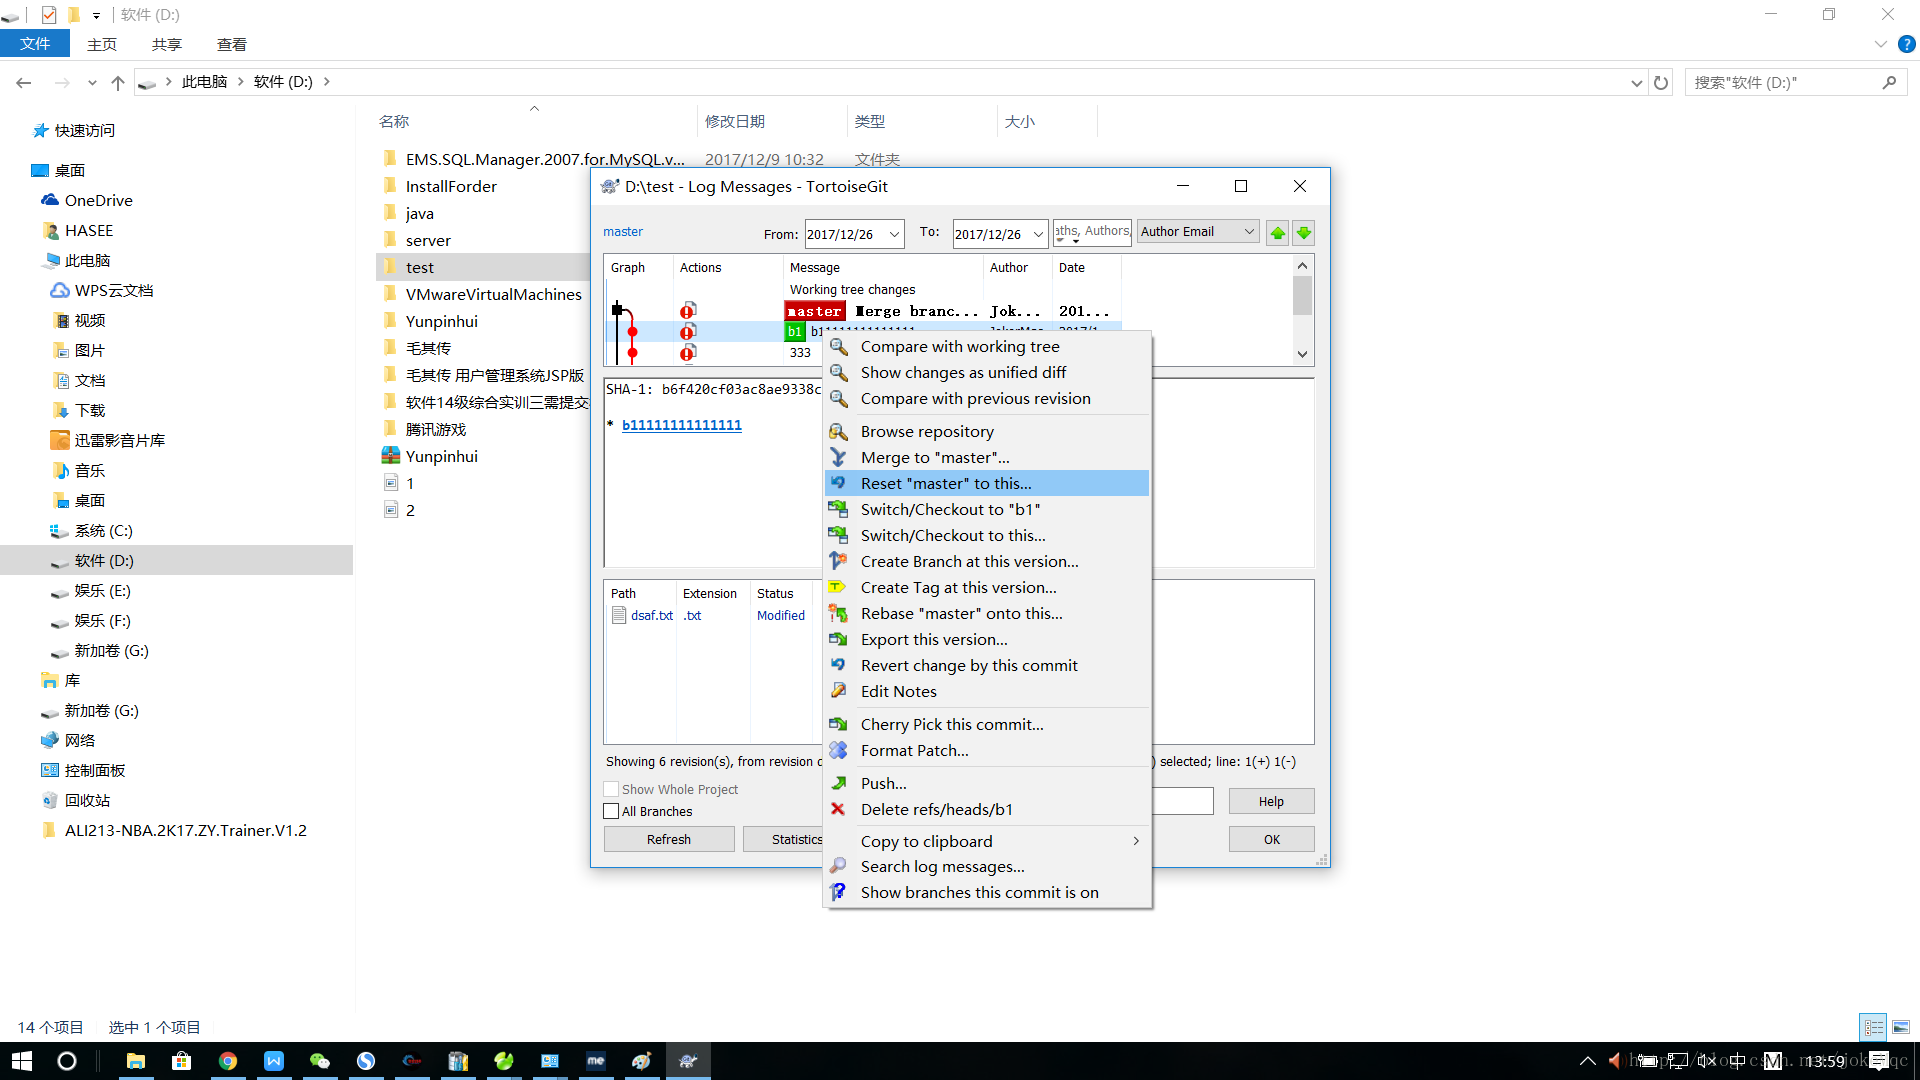Click the 修改日期 column header
1920x1080 pixels.
click(x=735, y=121)
